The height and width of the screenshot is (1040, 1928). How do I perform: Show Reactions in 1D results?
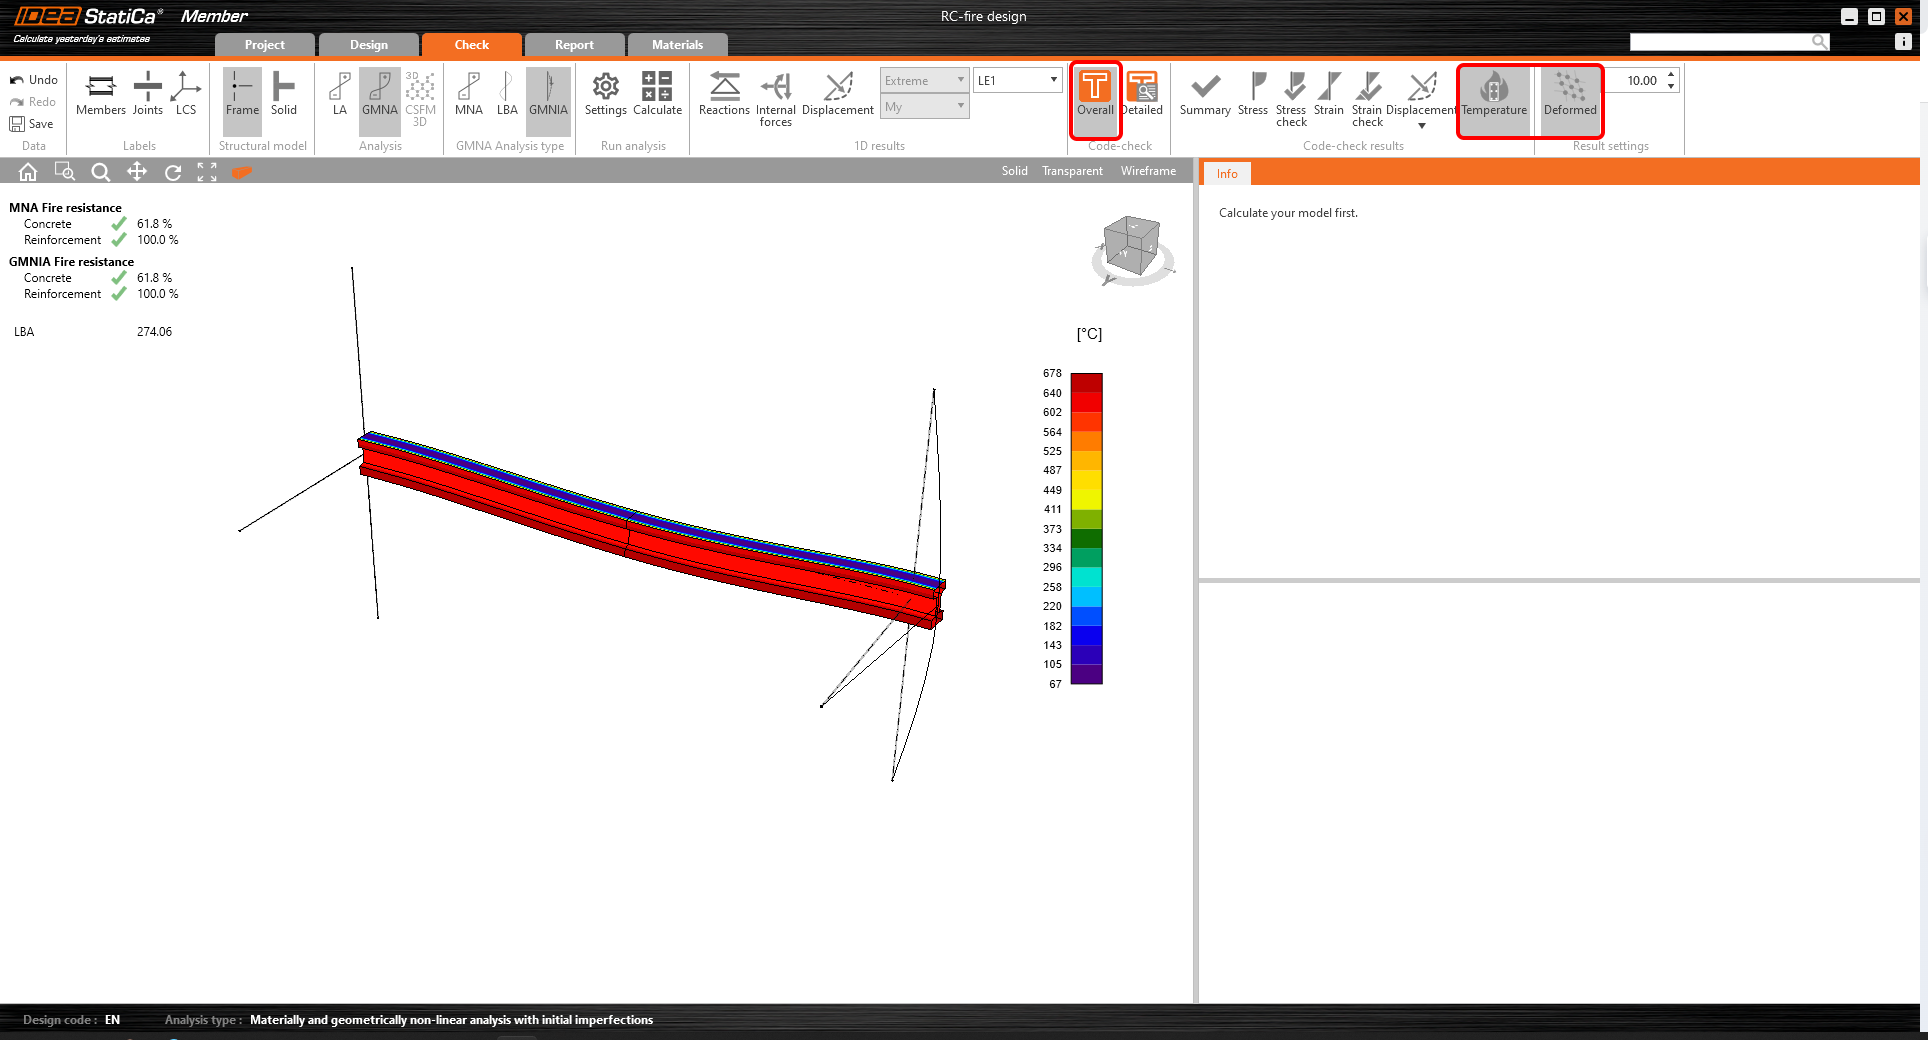tap(724, 94)
